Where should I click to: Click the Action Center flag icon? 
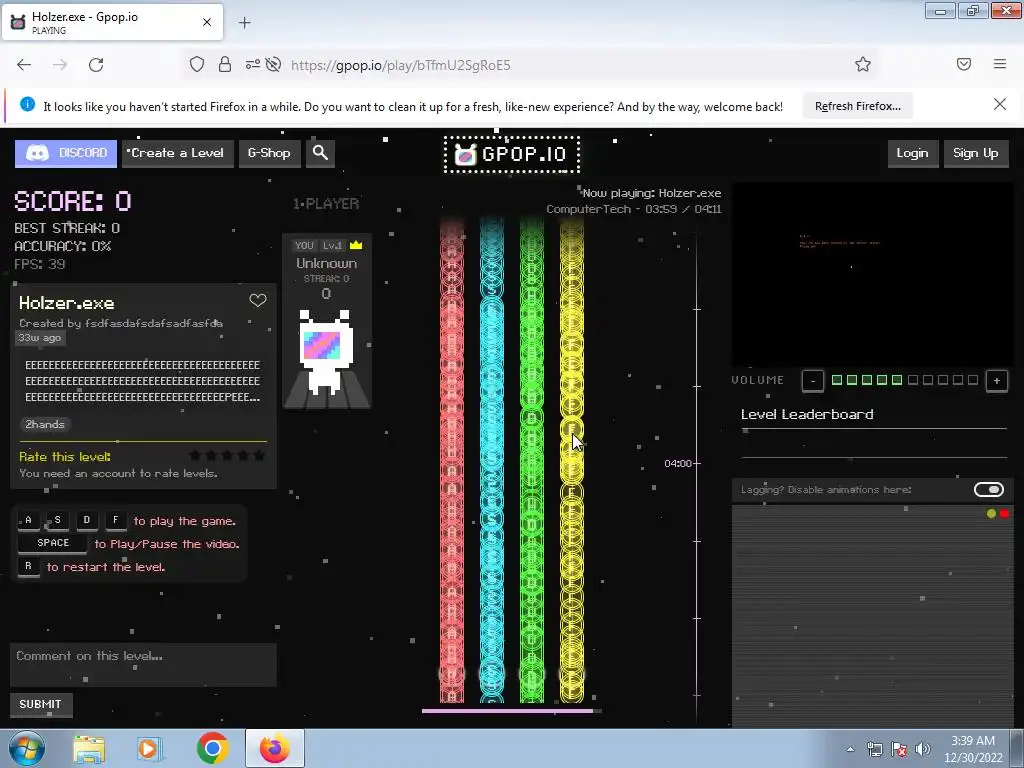coord(899,749)
